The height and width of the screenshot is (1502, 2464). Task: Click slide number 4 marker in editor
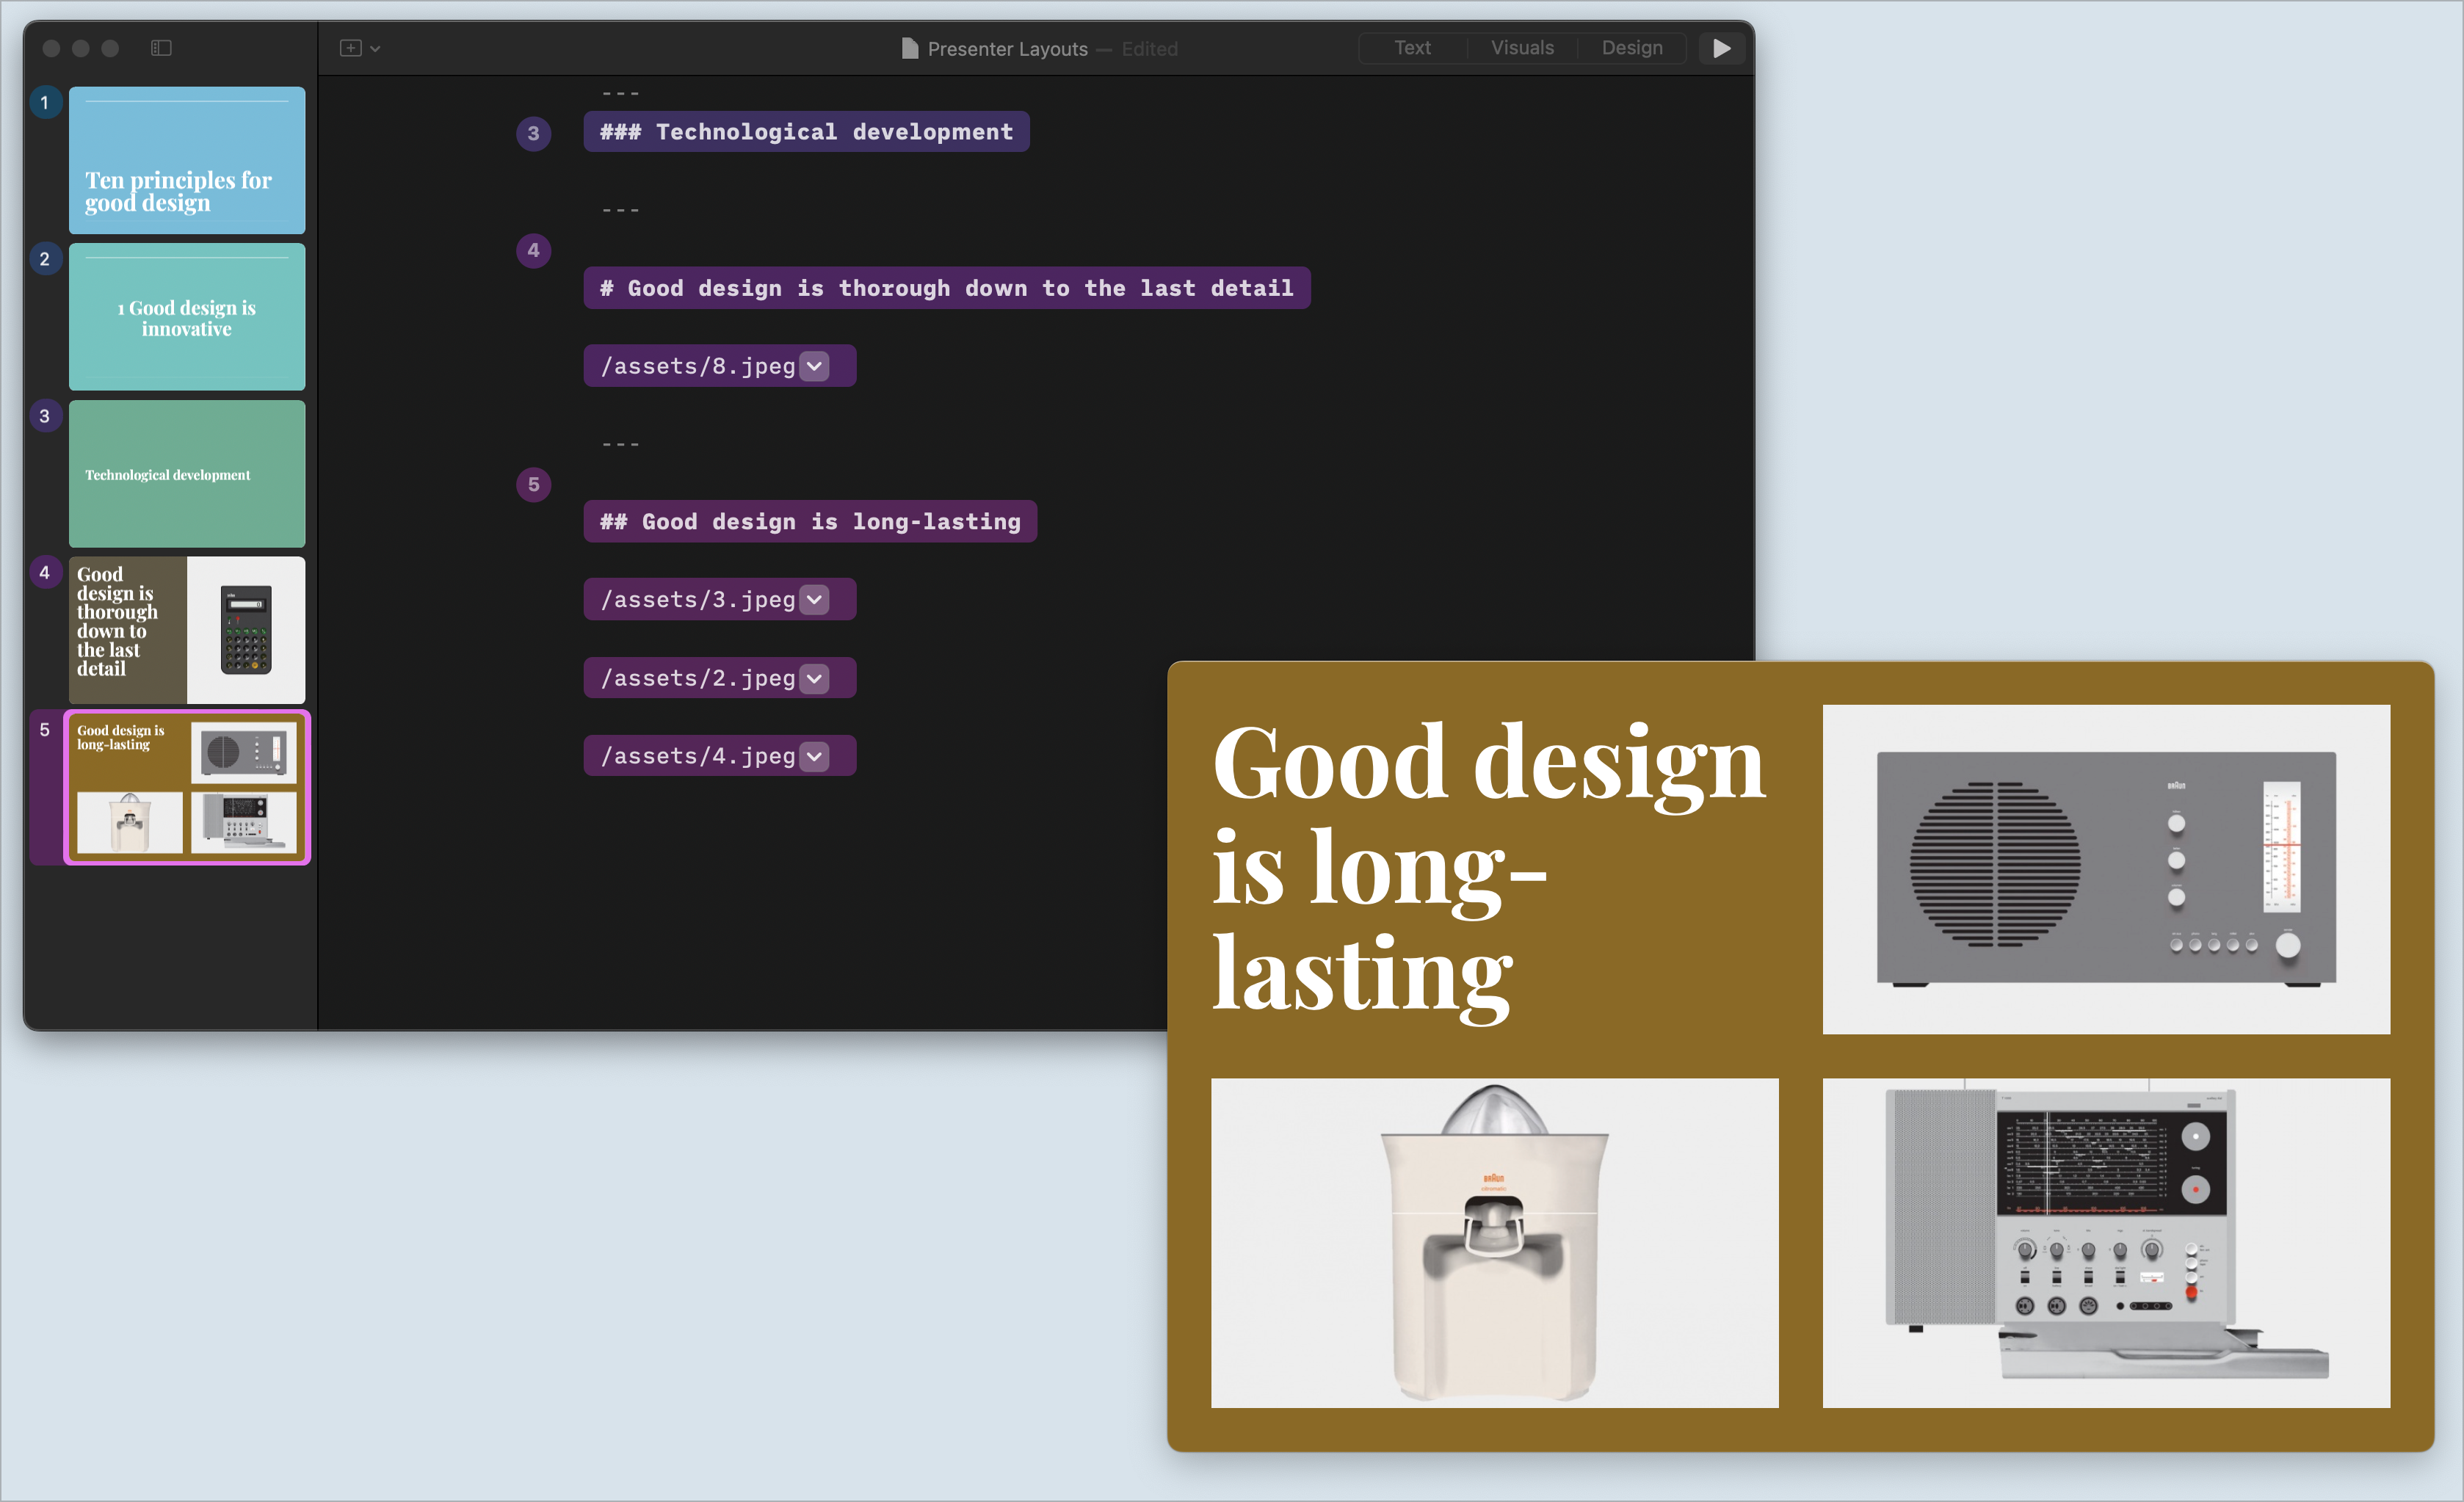pos(533,250)
